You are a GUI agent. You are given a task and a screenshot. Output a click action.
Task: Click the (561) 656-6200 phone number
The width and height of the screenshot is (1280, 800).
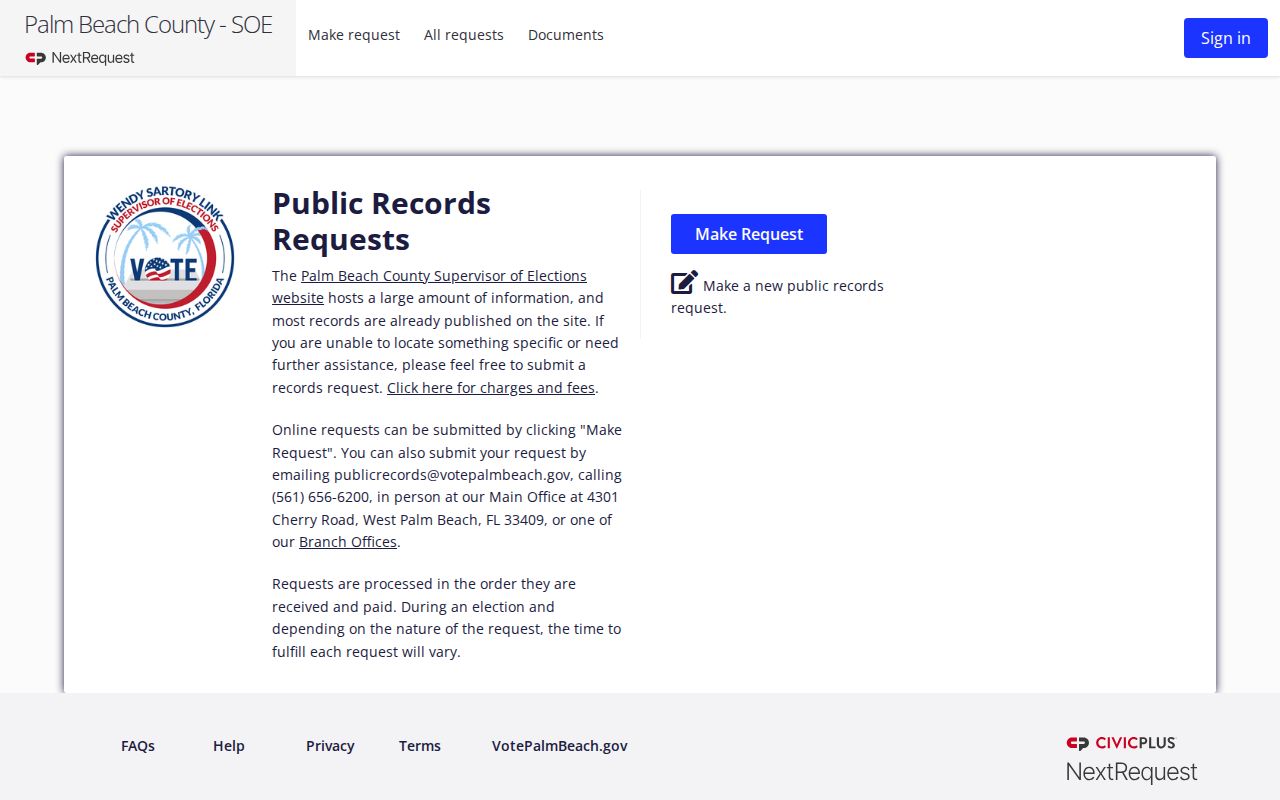[x=322, y=497]
